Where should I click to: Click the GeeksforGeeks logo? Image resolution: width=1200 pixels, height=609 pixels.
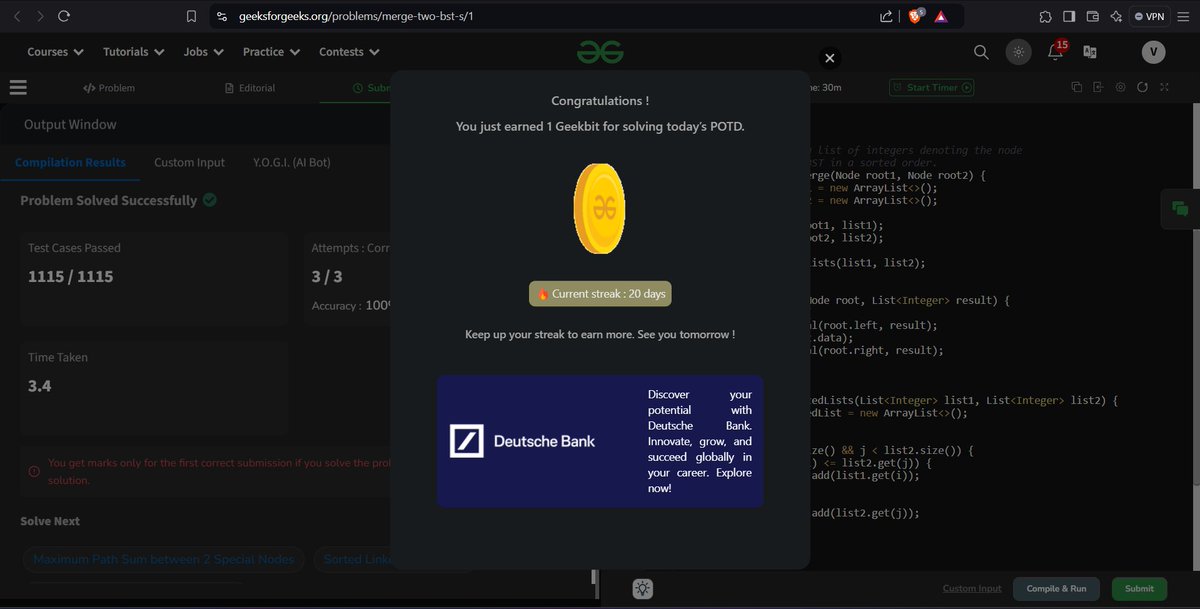tap(600, 51)
